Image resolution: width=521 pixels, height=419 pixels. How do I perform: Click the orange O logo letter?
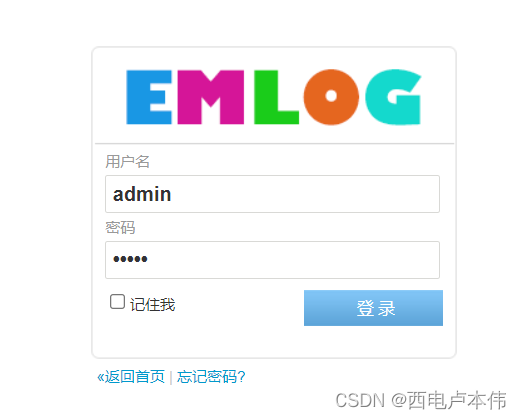pos(331,97)
